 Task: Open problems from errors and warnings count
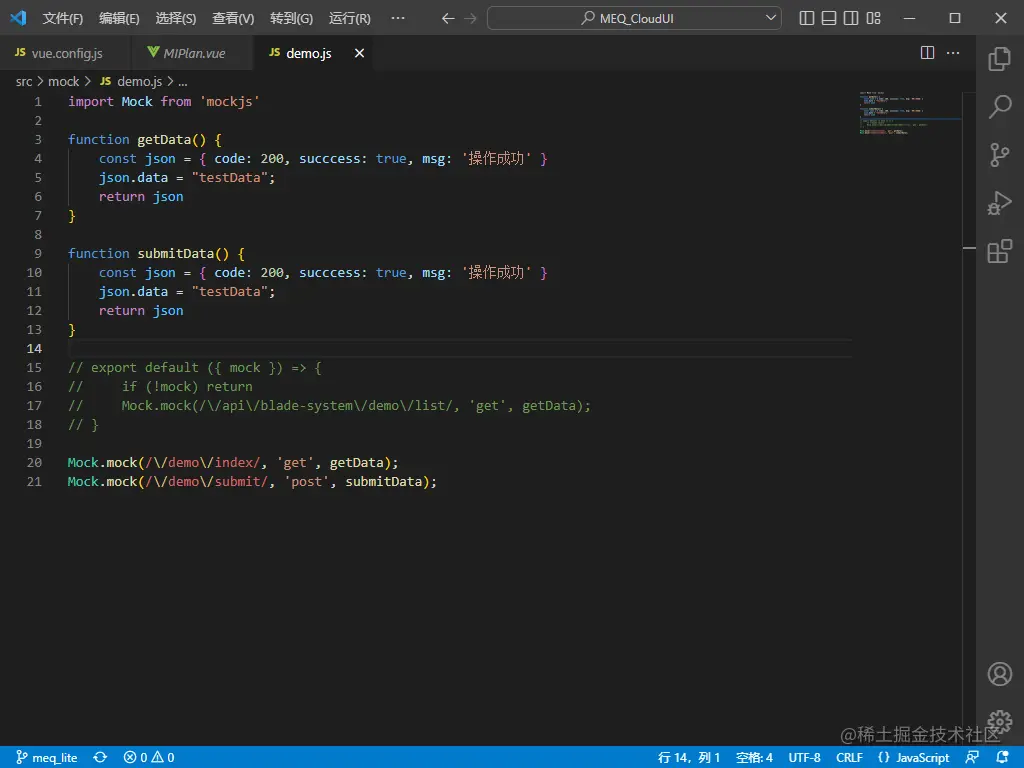point(149,758)
